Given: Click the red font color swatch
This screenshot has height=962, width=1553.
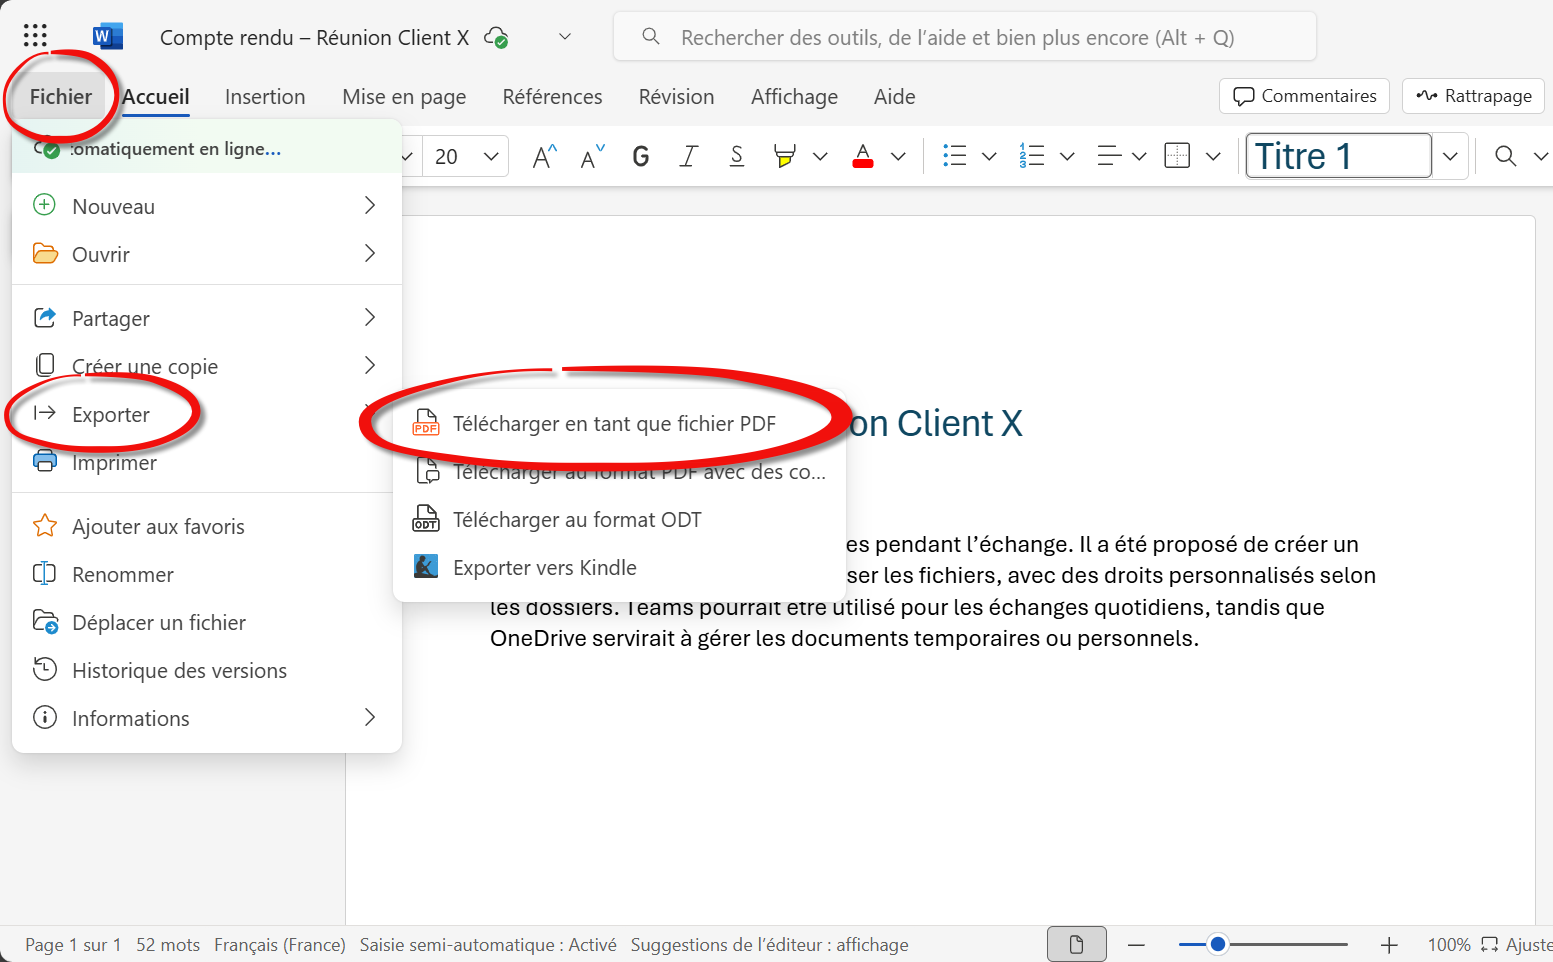Looking at the screenshot, I should pos(863,156).
